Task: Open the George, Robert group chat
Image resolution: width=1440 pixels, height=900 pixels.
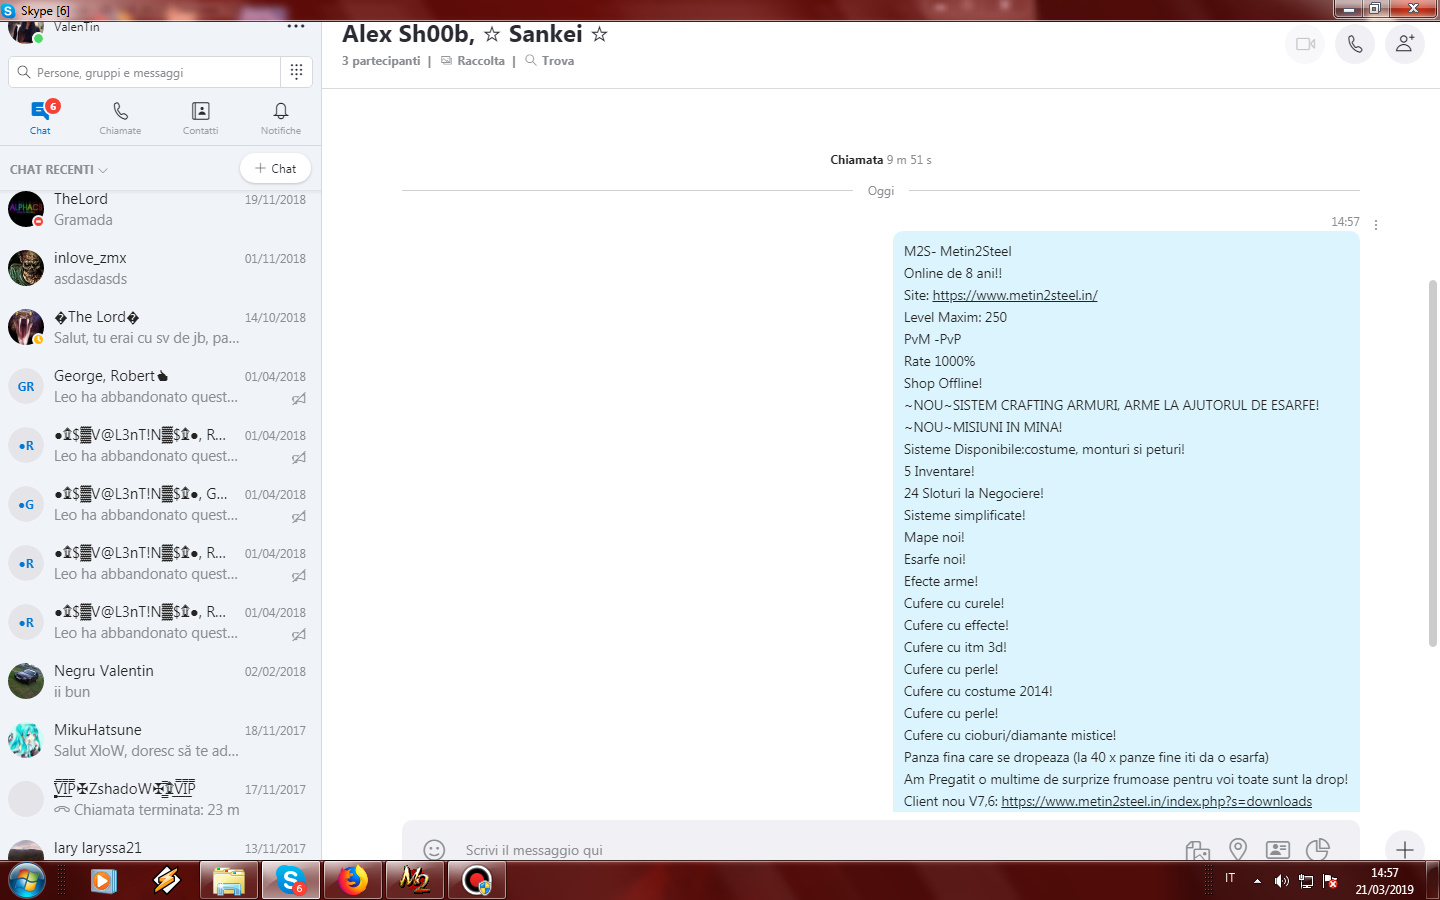Action: (160, 386)
